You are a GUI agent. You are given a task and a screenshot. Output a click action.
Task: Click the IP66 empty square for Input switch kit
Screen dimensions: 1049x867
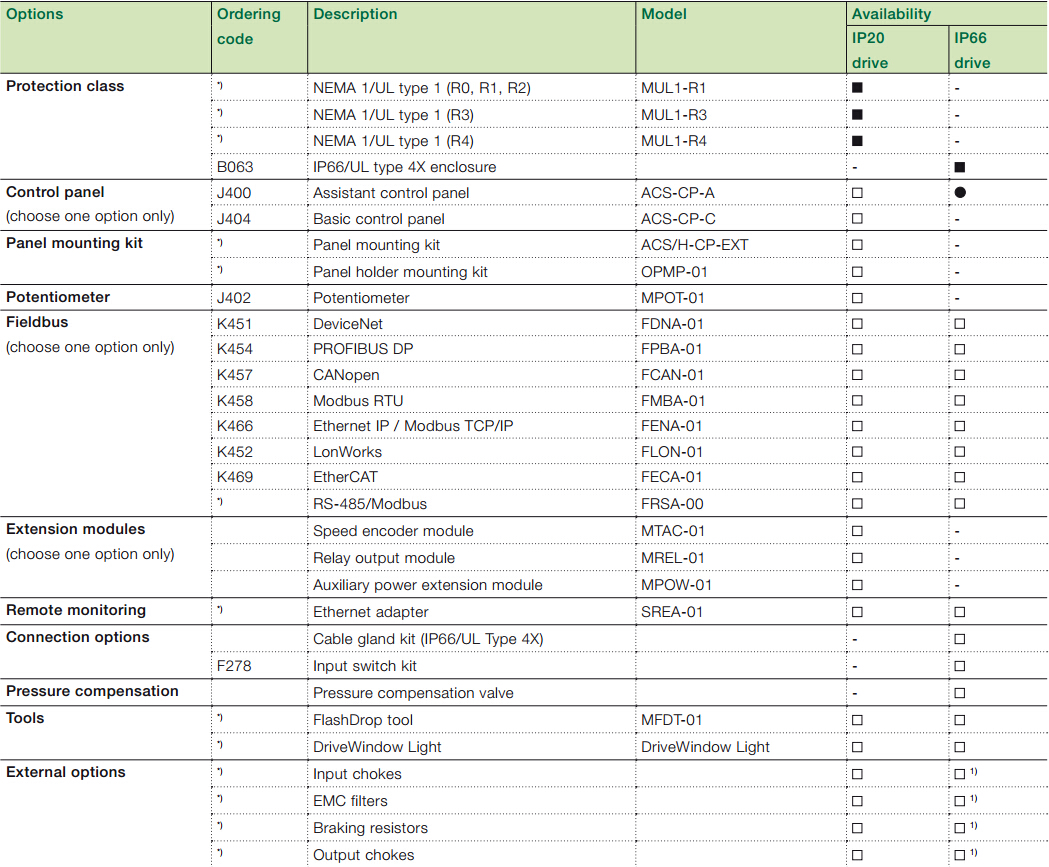click(959, 666)
